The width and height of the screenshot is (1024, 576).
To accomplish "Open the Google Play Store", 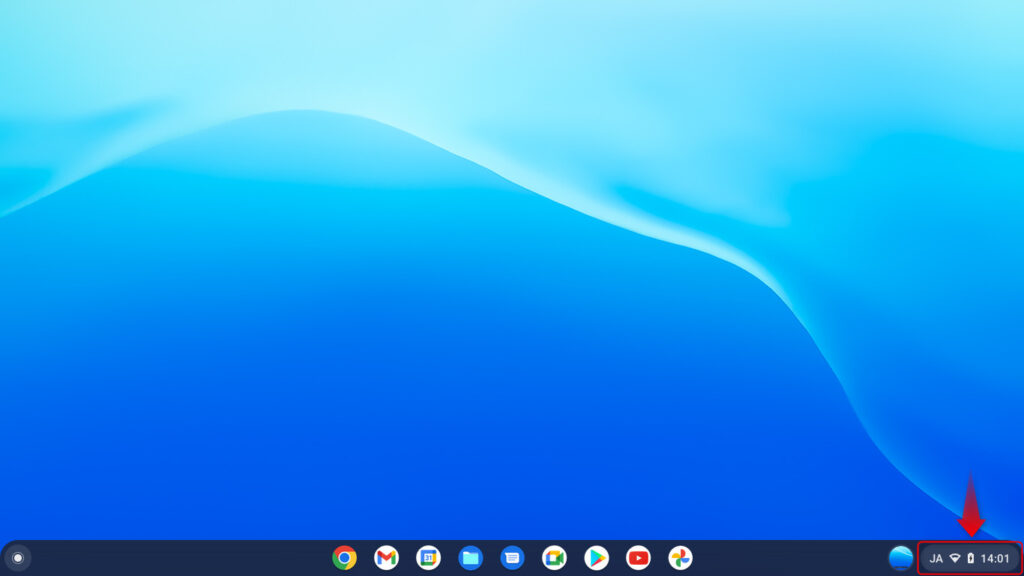I will (596, 558).
